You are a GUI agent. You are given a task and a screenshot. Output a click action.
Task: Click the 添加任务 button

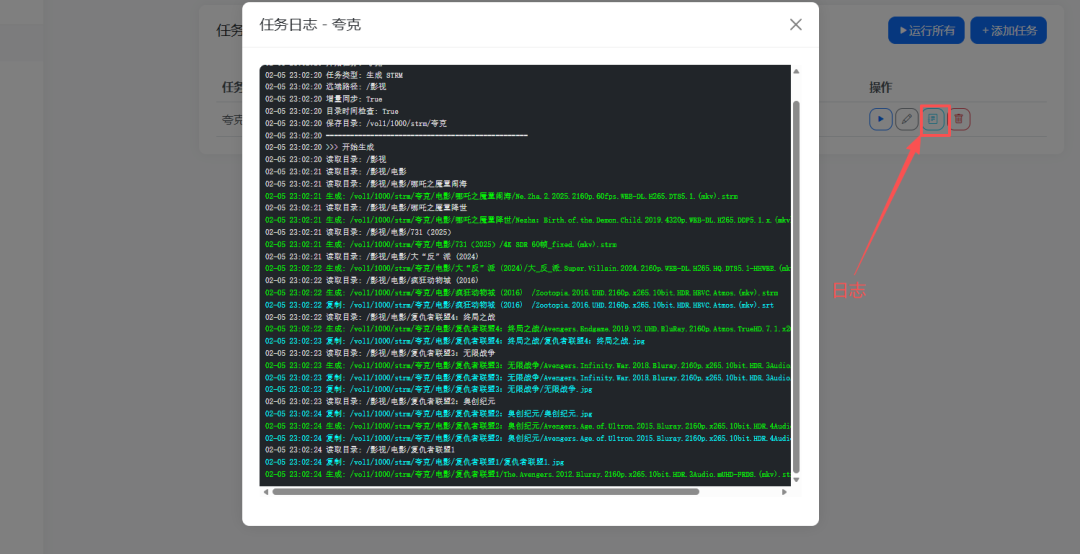1008,30
